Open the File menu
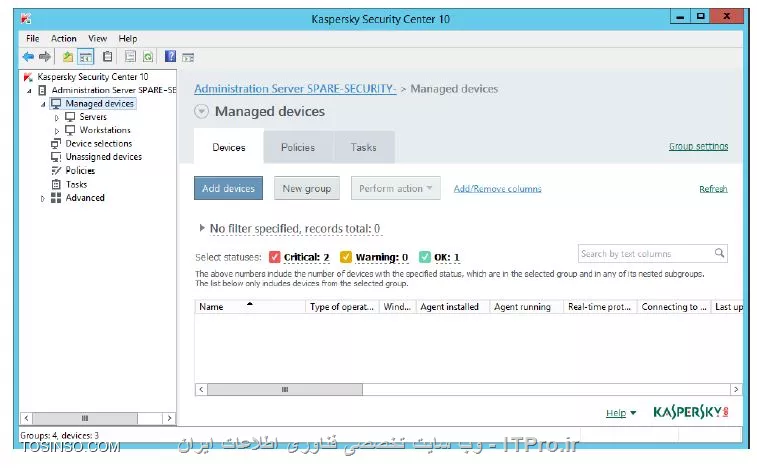Screen dimensions: 757x468 coord(33,39)
